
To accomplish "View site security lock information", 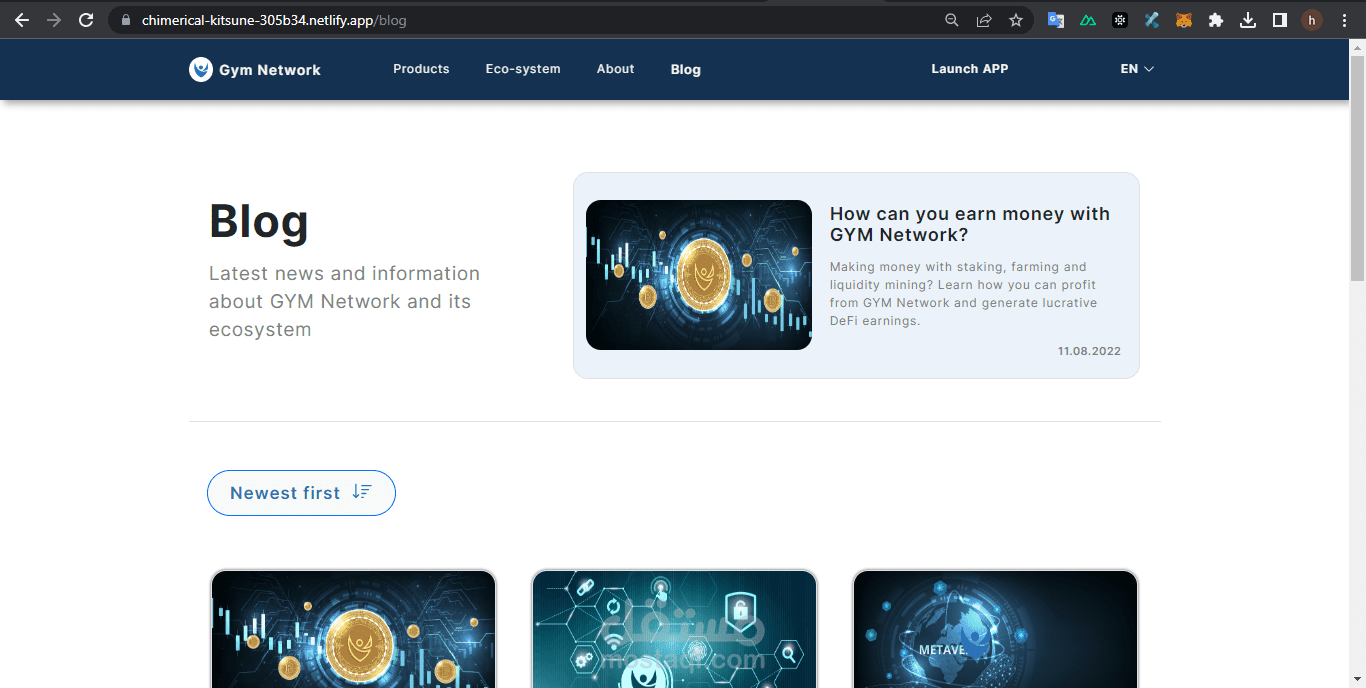I will point(125,20).
